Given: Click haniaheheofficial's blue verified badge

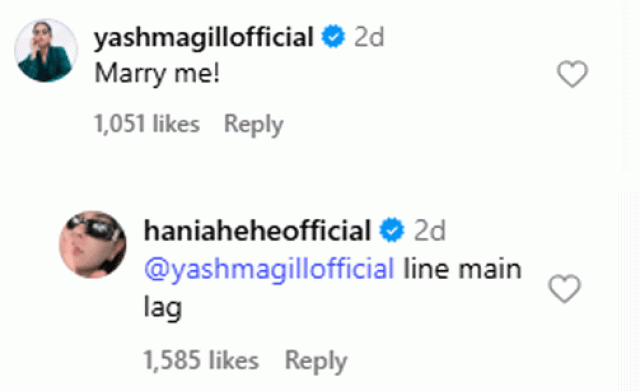Looking at the screenshot, I should pos(392,230).
